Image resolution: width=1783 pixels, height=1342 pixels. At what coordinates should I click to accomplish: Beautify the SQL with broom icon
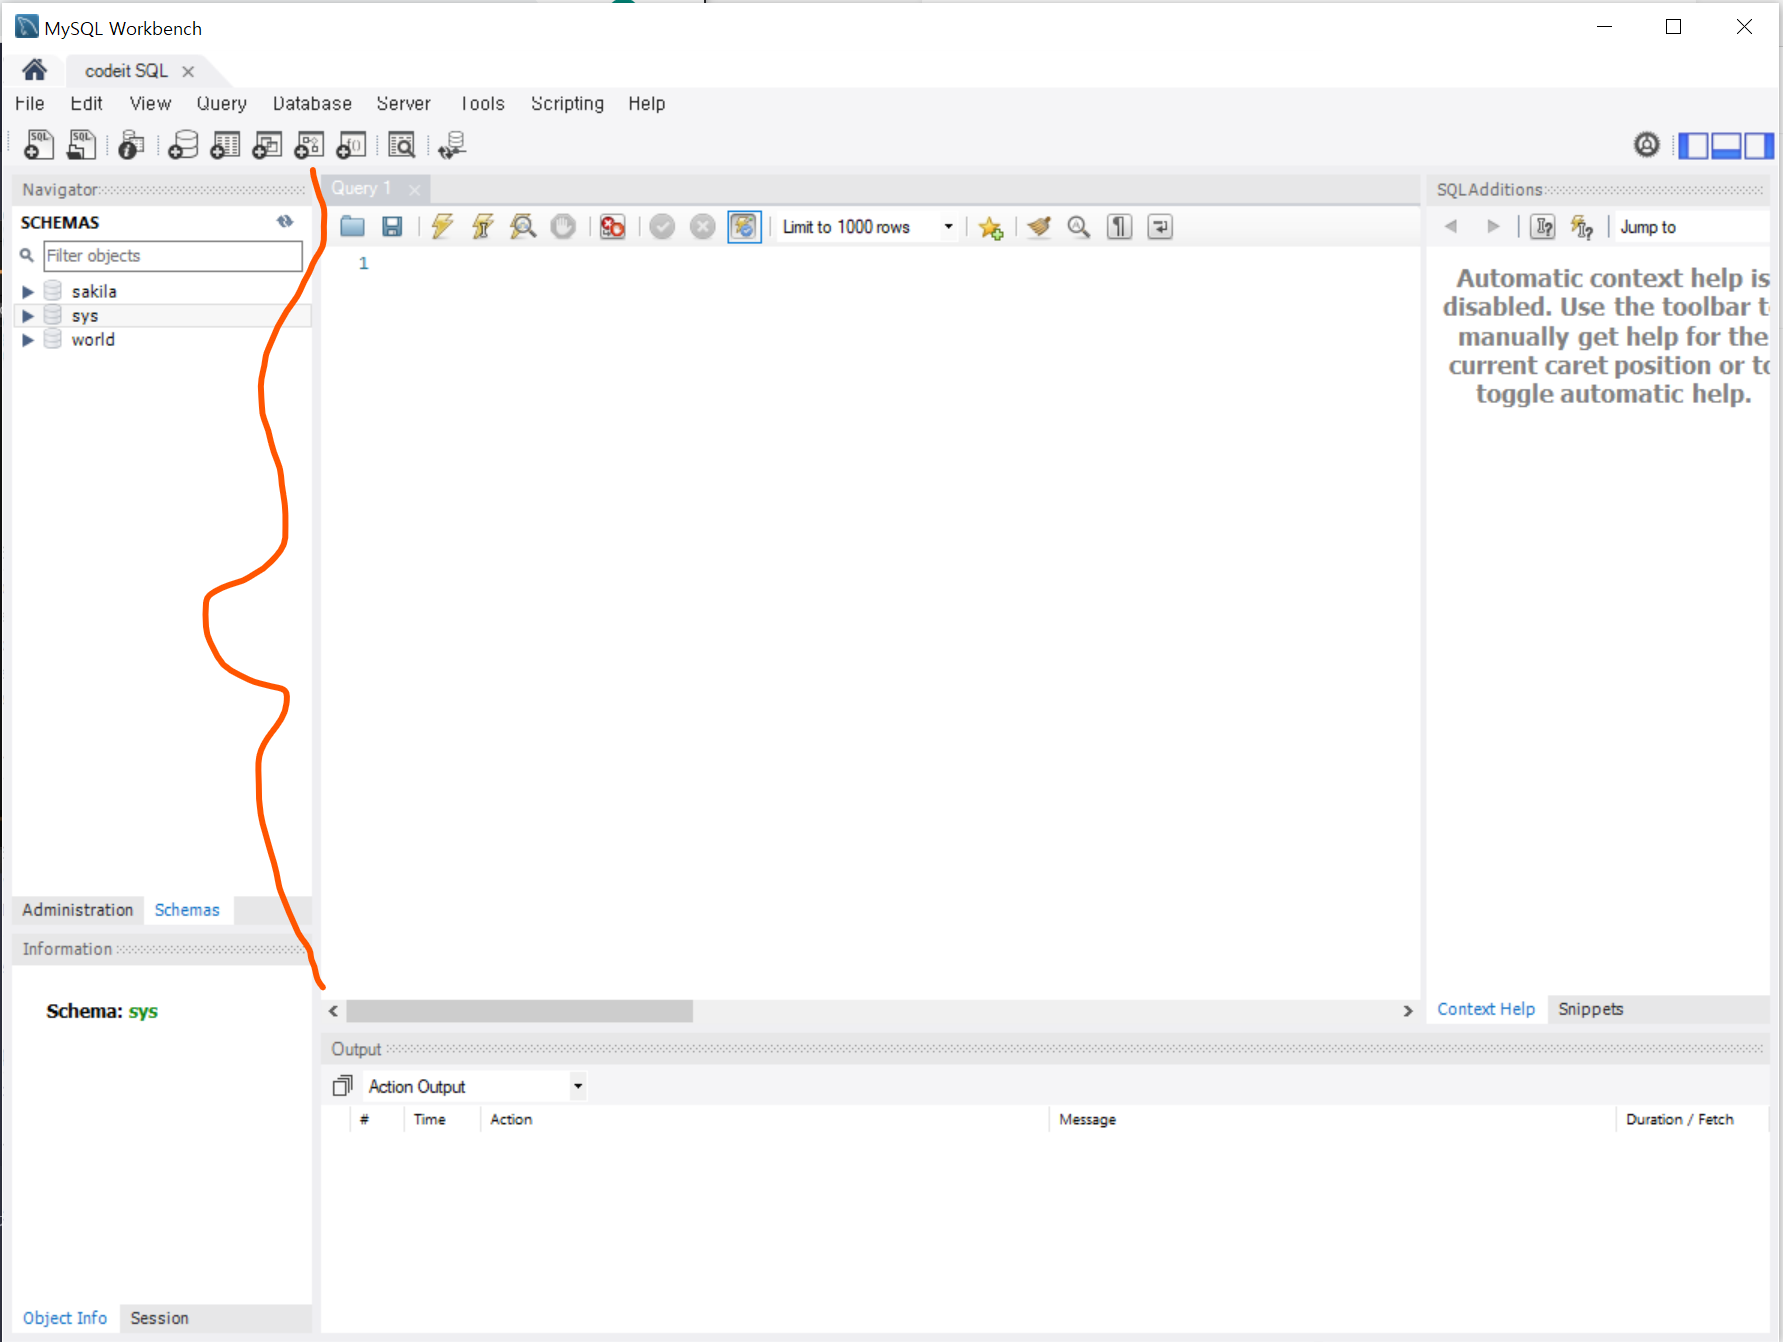[1039, 227]
